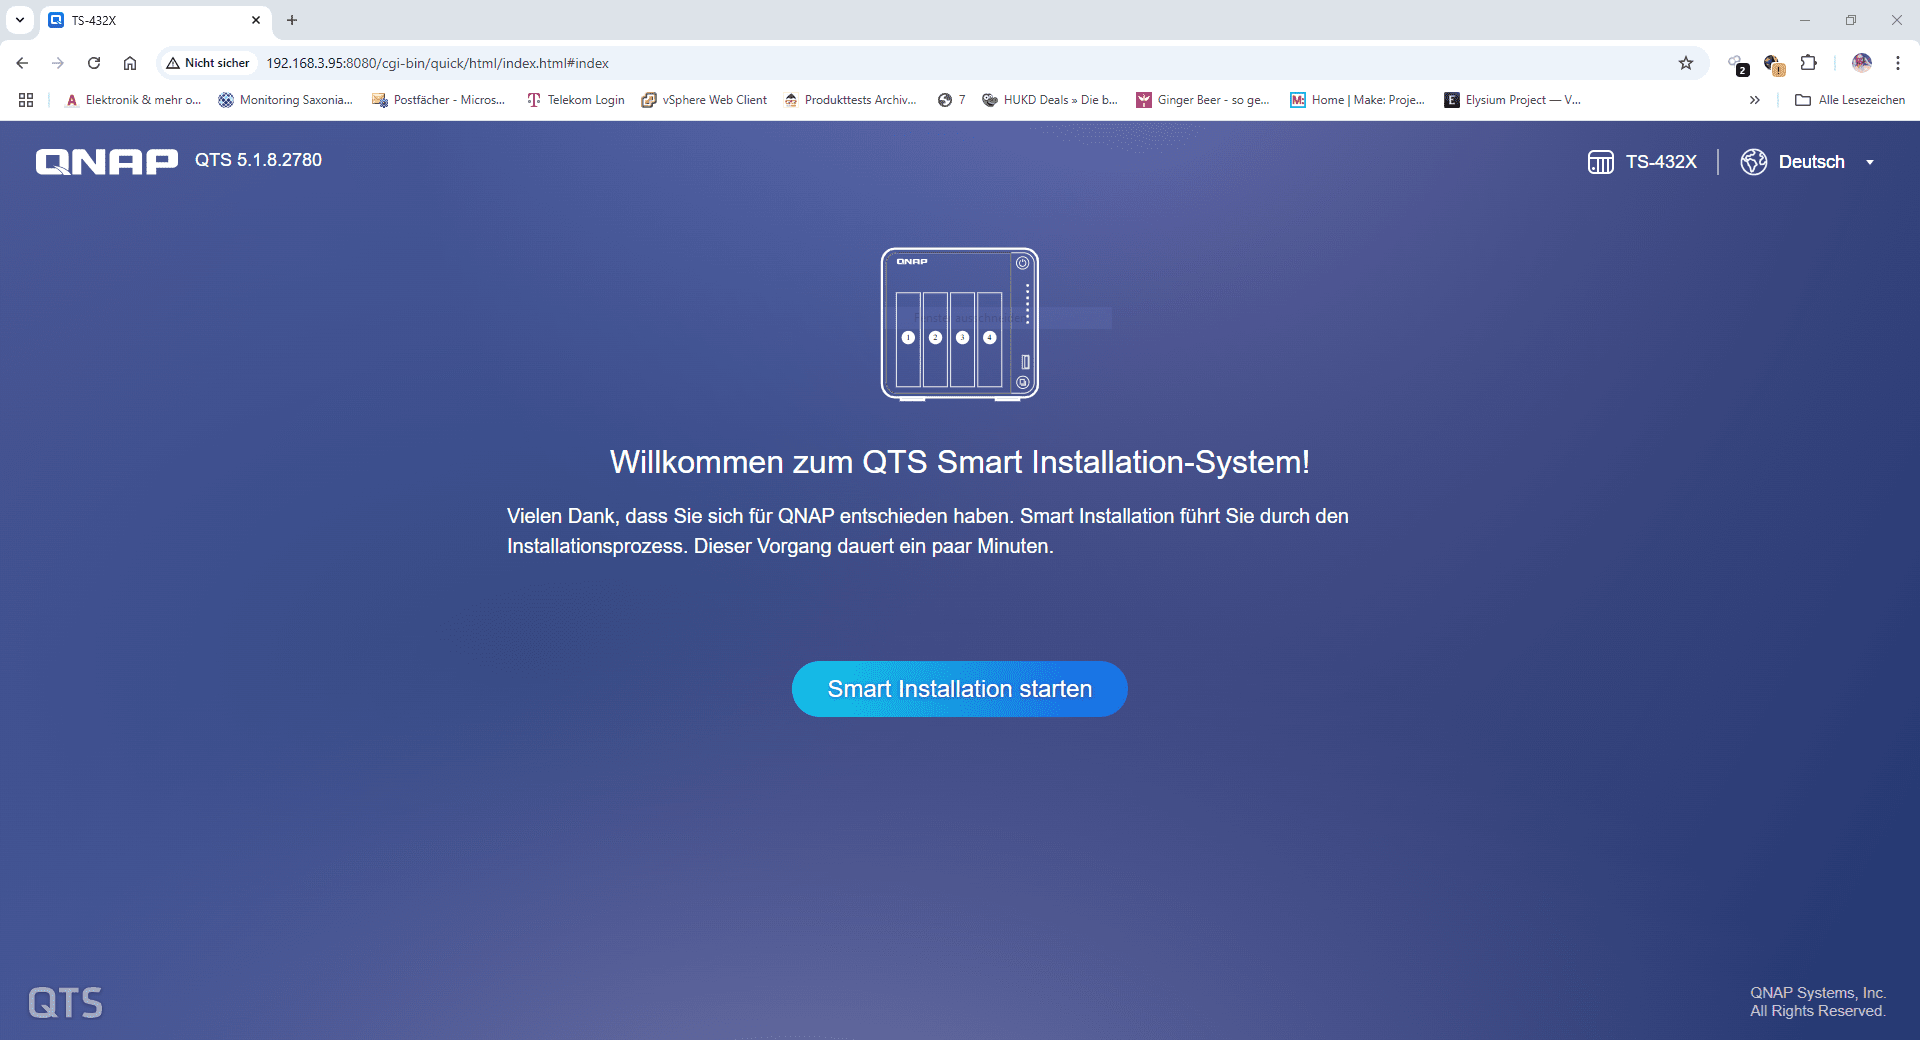1920x1040 pixels.
Task: Start the Smart Installation
Action: pos(959,689)
